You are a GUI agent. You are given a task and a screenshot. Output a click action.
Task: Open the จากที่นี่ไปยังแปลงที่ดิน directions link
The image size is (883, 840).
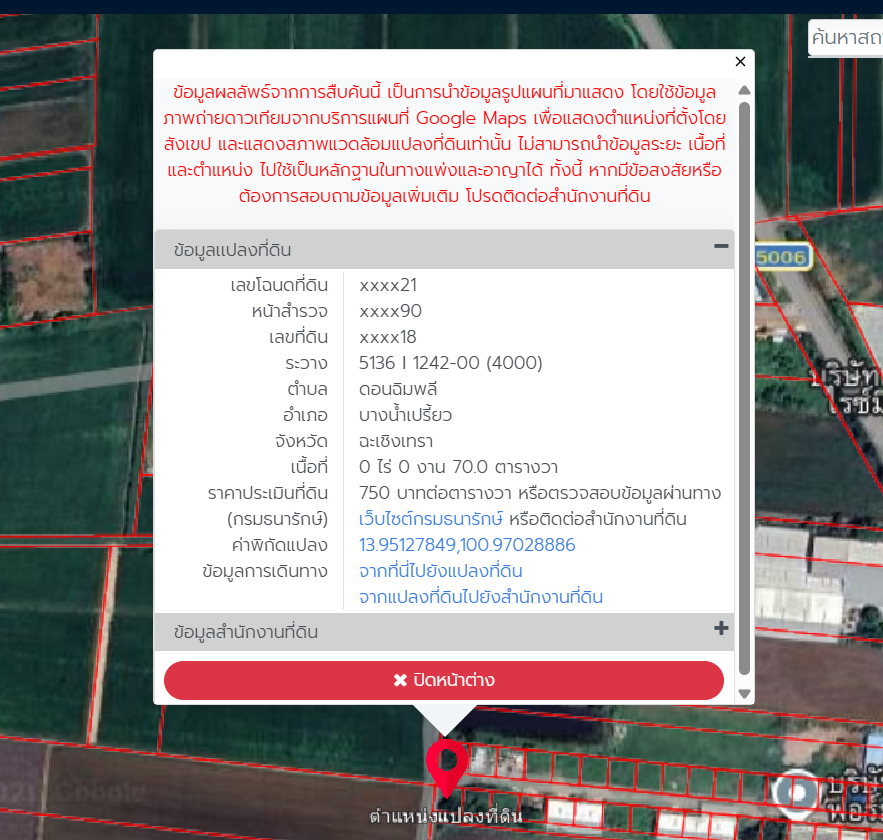[x=440, y=570]
